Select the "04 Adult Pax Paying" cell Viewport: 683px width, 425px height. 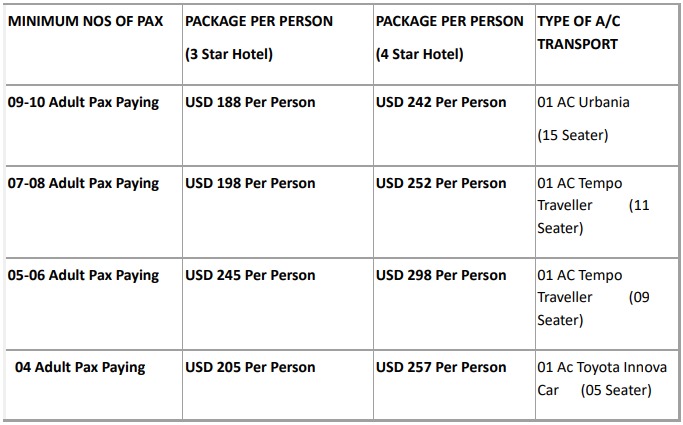coord(80,367)
